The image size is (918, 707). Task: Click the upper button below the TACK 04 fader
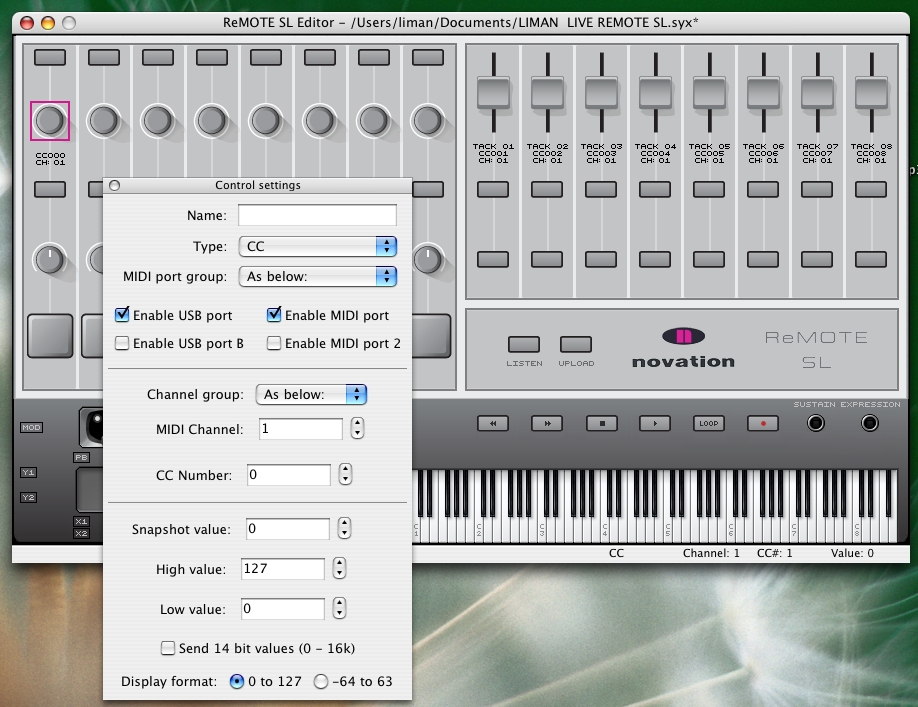pos(655,190)
